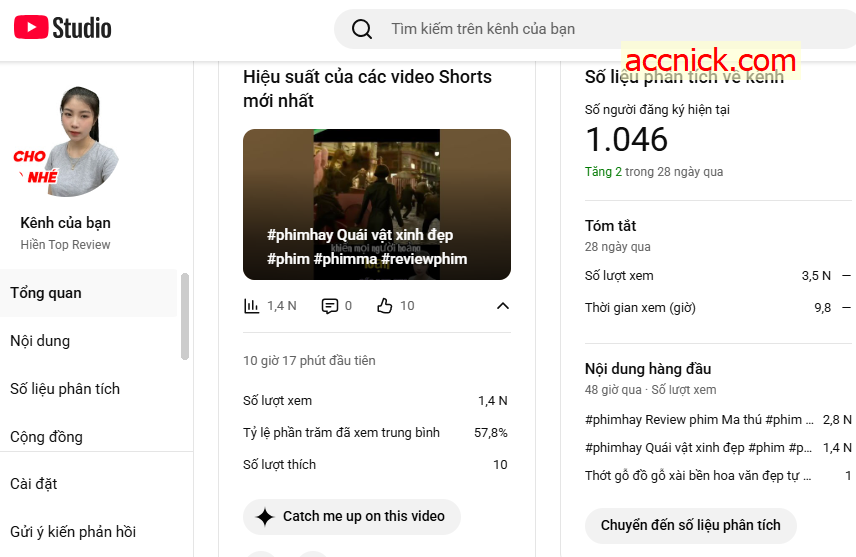Click the sparkle icon on Catch me up button
Image resolution: width=856 pixels, height=557 pixels.
click(x=265, y=517)
